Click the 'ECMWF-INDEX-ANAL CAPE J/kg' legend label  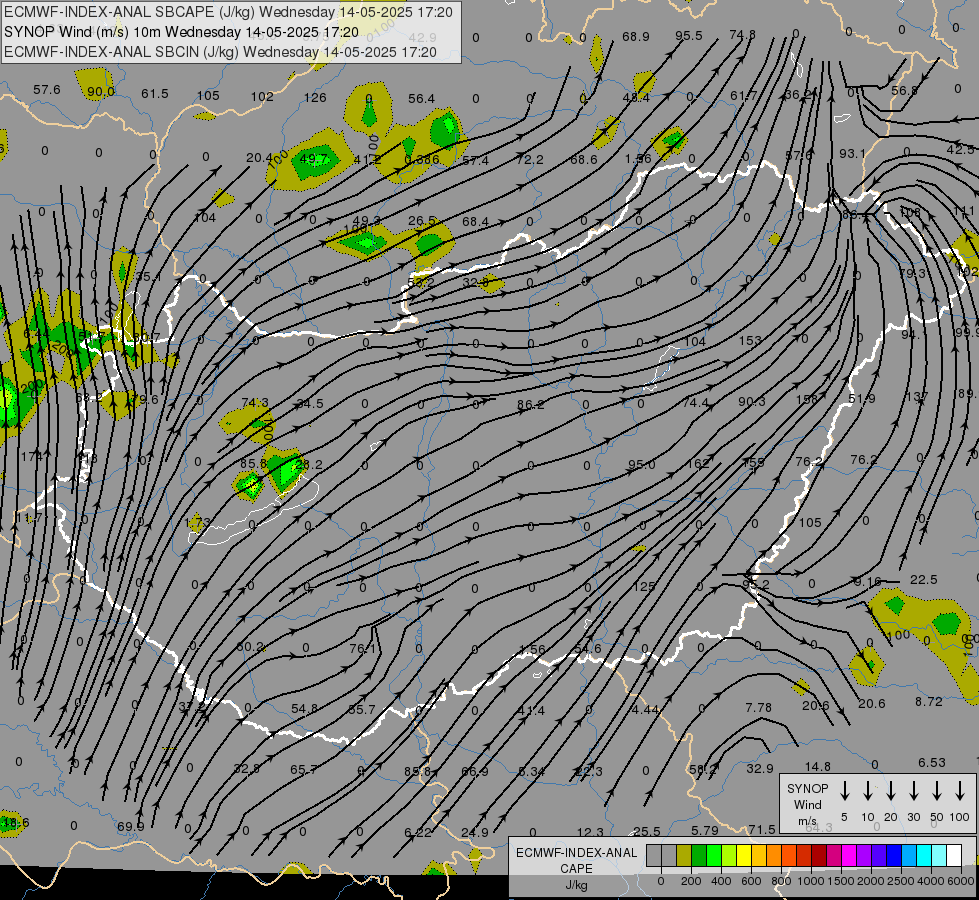tap(576, 868)
